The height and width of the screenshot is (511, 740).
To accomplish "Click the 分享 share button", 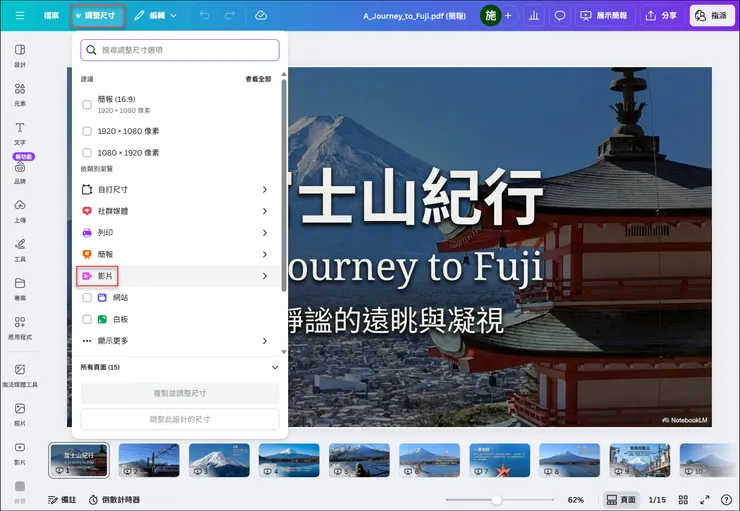I will tap(661, 16).
